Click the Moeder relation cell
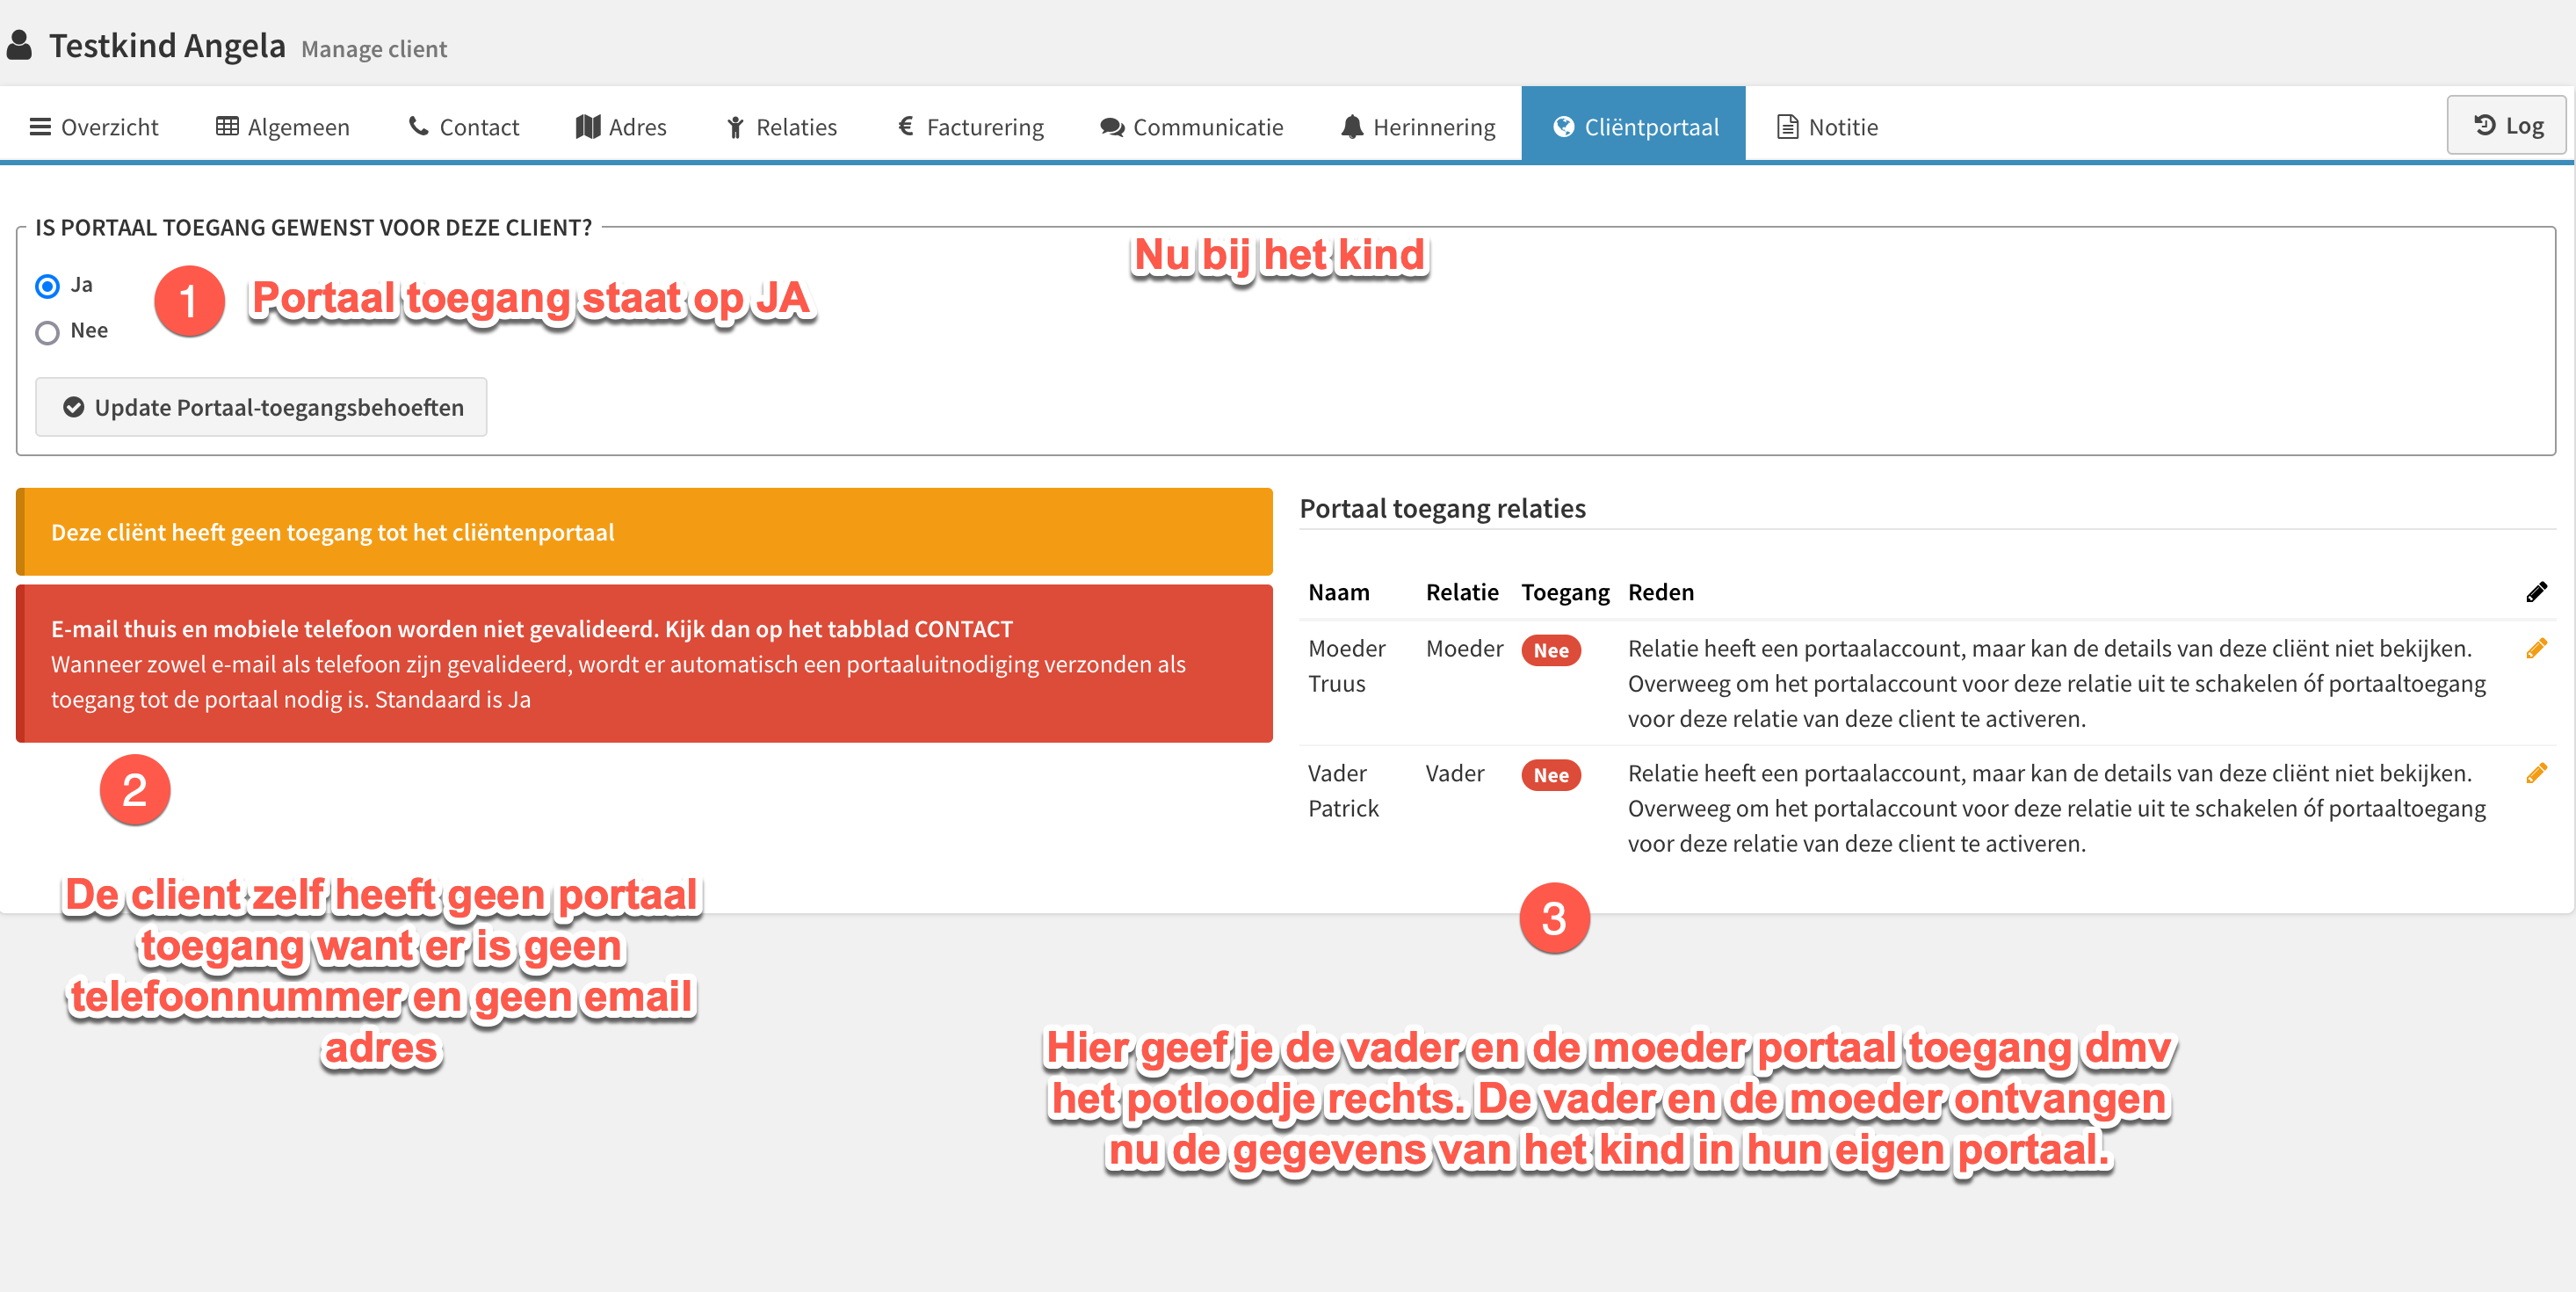This screenshot has width=2576, height=1292. tap(1464, 649)
